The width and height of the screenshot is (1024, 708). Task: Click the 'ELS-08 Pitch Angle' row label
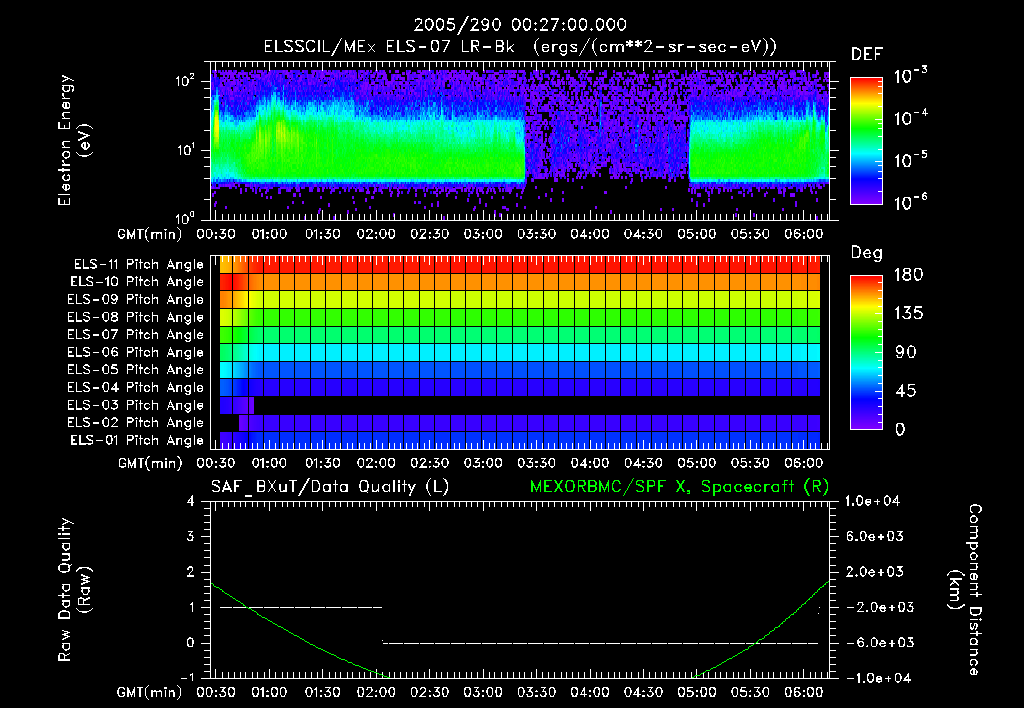click(136, 317)
